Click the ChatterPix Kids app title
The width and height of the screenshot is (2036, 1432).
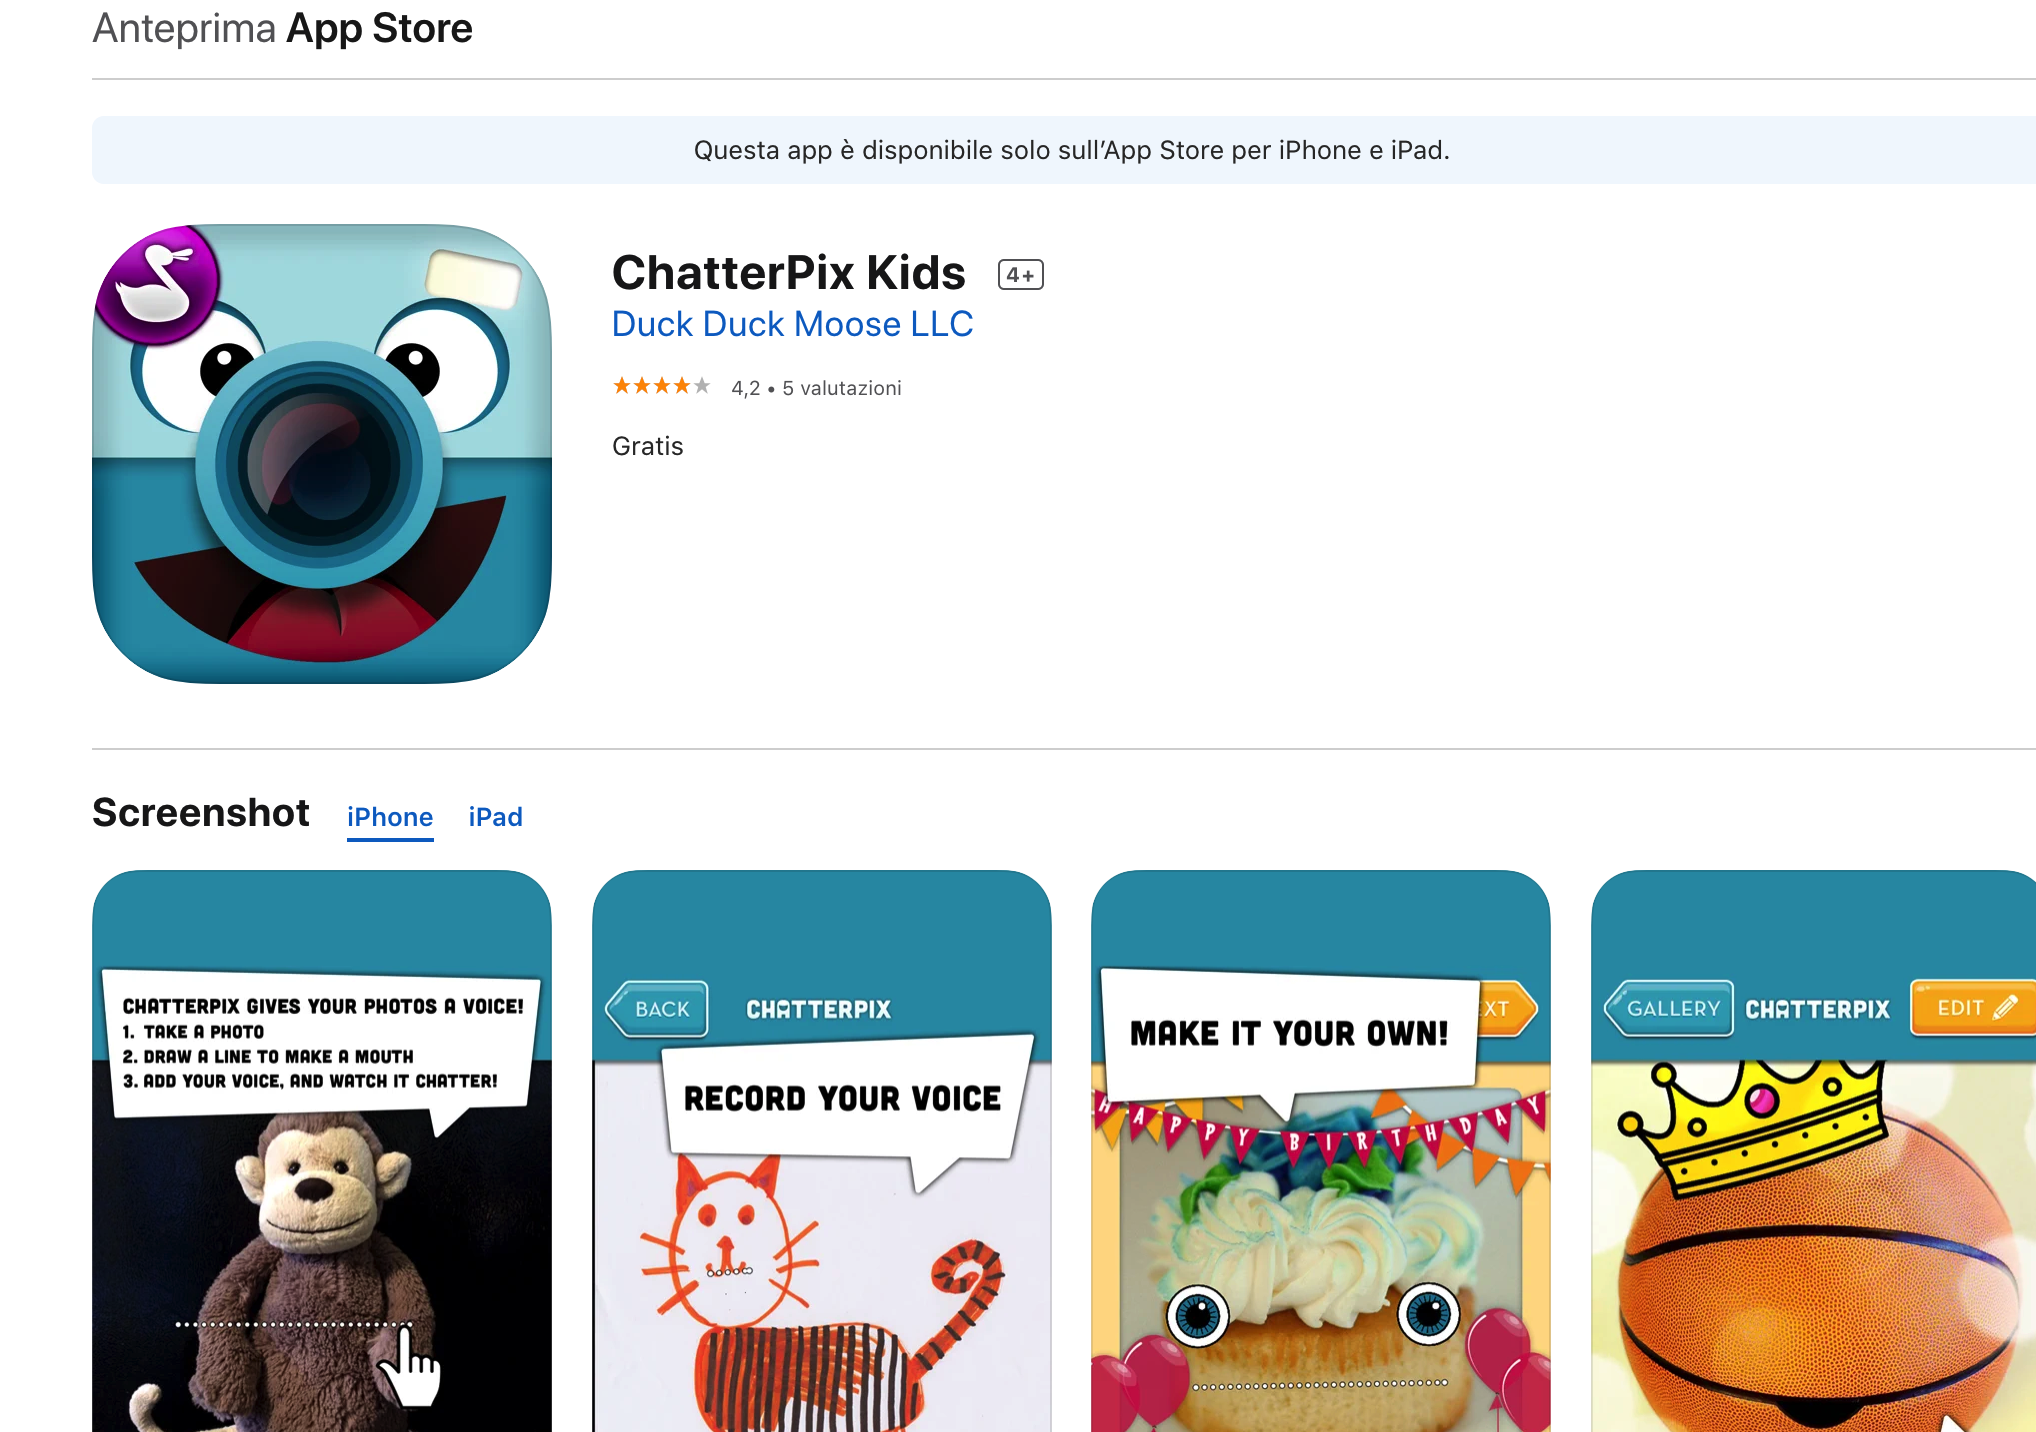coord(789,272)
